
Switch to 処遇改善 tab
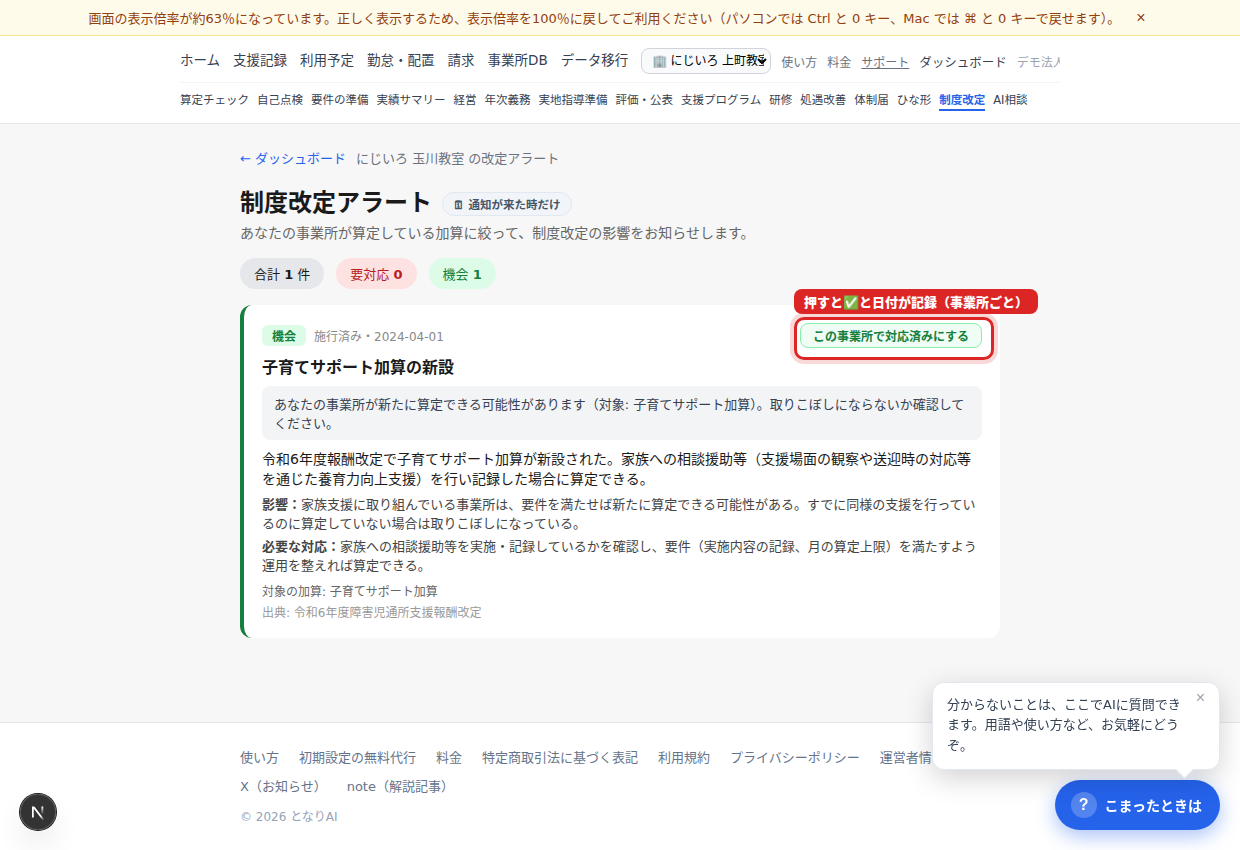coord(823,100)
